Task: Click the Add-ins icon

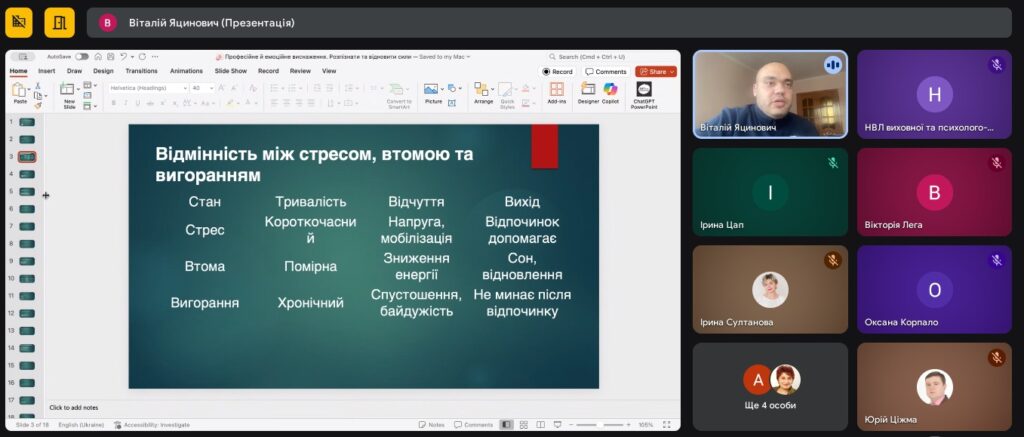Action: click(x=556, y=90)
